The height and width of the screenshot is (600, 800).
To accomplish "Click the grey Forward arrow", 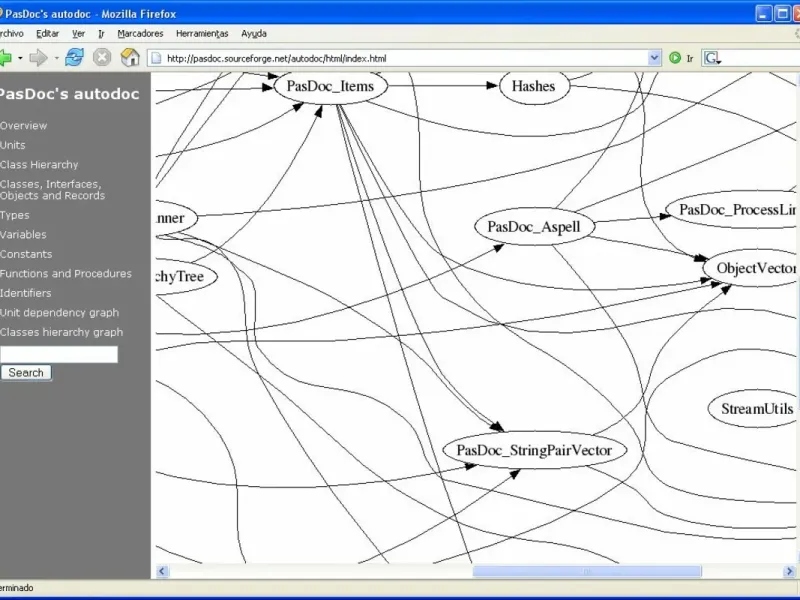I will click(39, 58).
